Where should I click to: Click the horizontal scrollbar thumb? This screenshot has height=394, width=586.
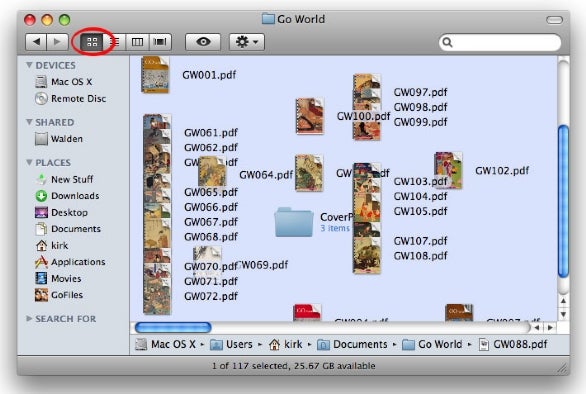click(173, 327)
